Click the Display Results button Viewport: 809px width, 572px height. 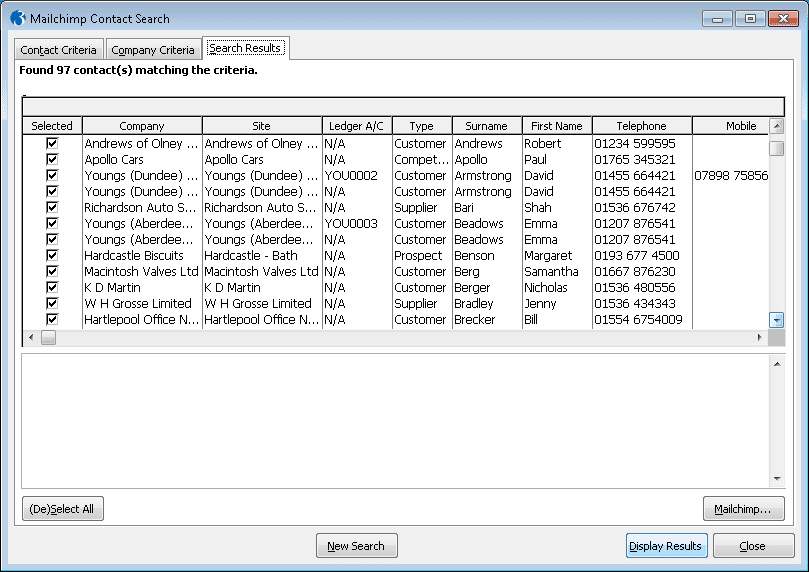coord(666,546)
